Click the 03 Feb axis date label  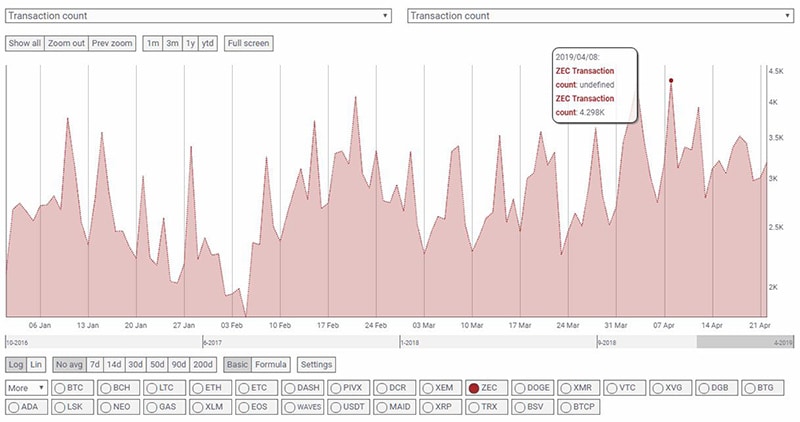tap(232, 325)
